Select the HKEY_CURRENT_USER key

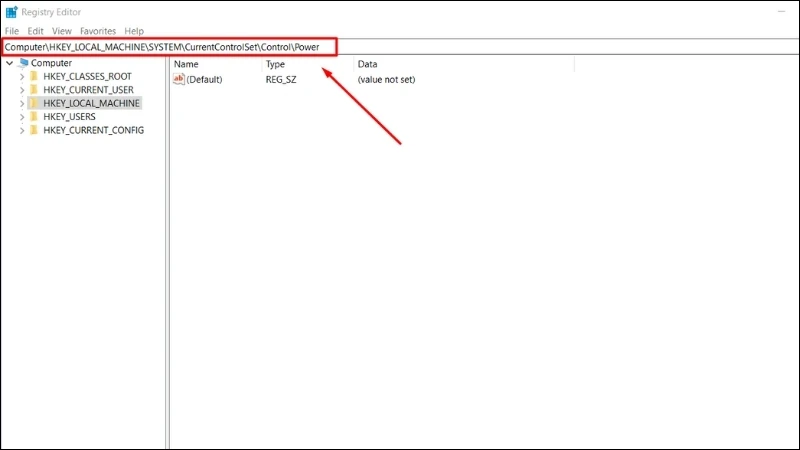pyautogui.click(x=88, y=90)
